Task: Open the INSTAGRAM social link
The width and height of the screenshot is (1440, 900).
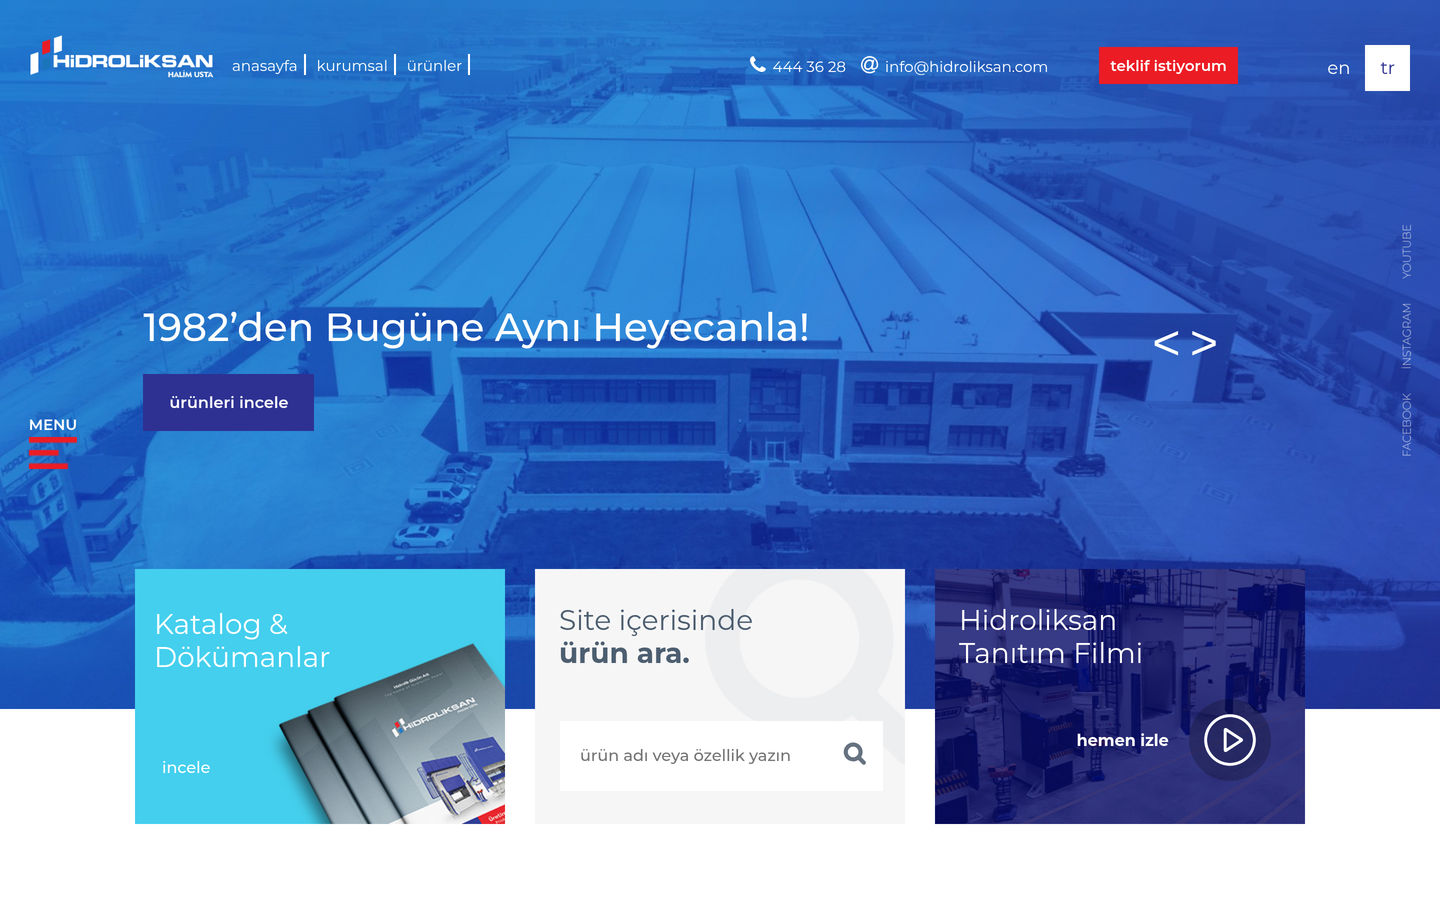Action: point(1406,336)
